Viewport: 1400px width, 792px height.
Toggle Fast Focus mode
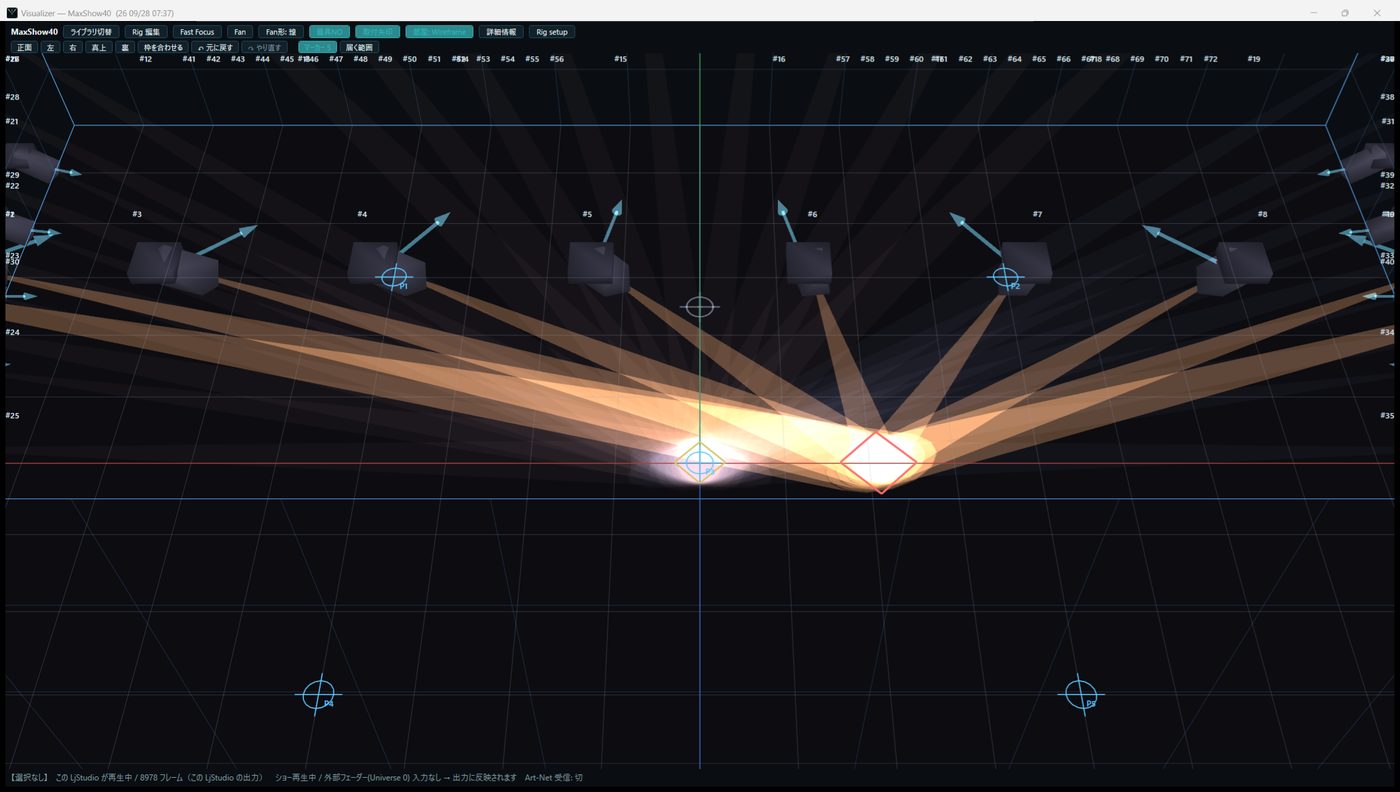coord(197,32)
